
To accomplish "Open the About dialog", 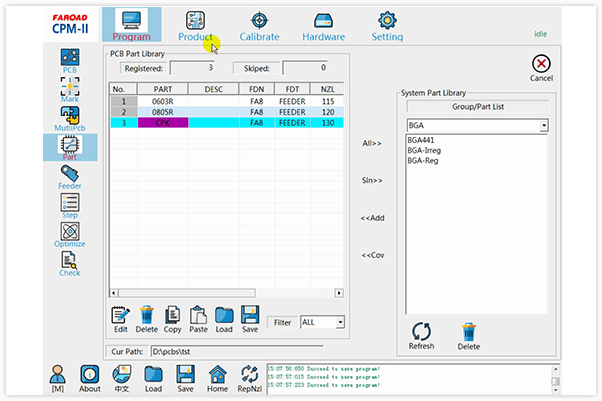I will click(x=89, y=379).
